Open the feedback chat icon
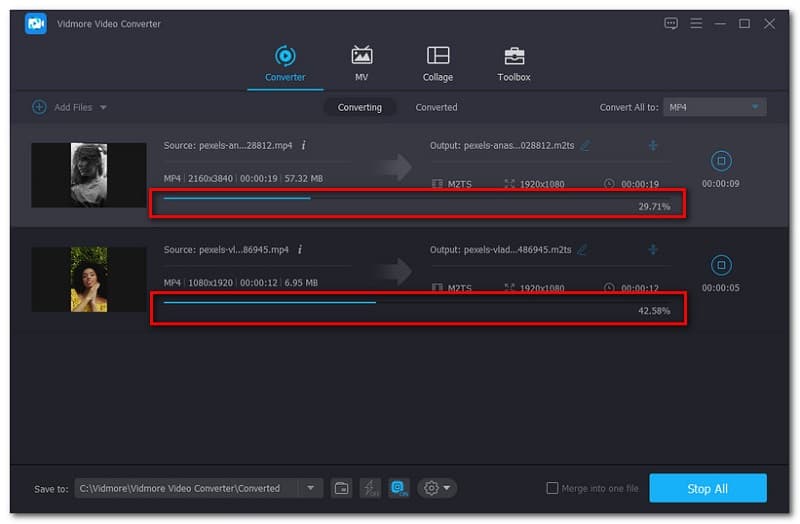Image resolution: width=800 pixels, height=524 pixels. point(670,23)
